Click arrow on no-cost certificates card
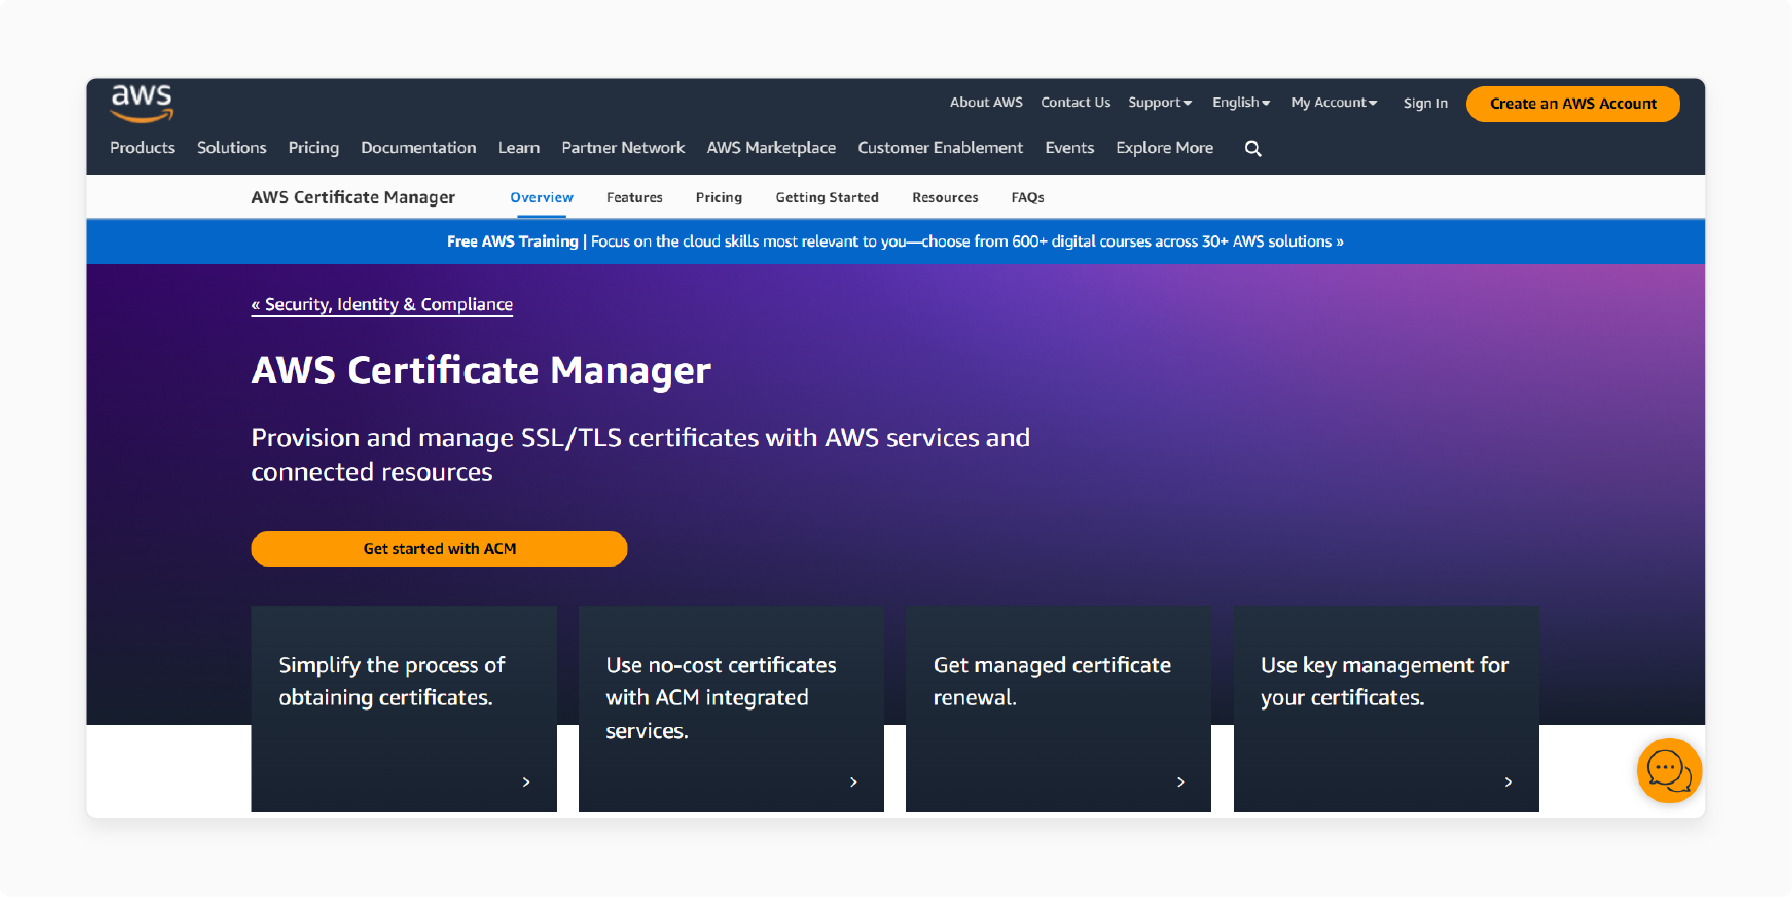This screenshot has width=1792, height=897. point(853,782)
